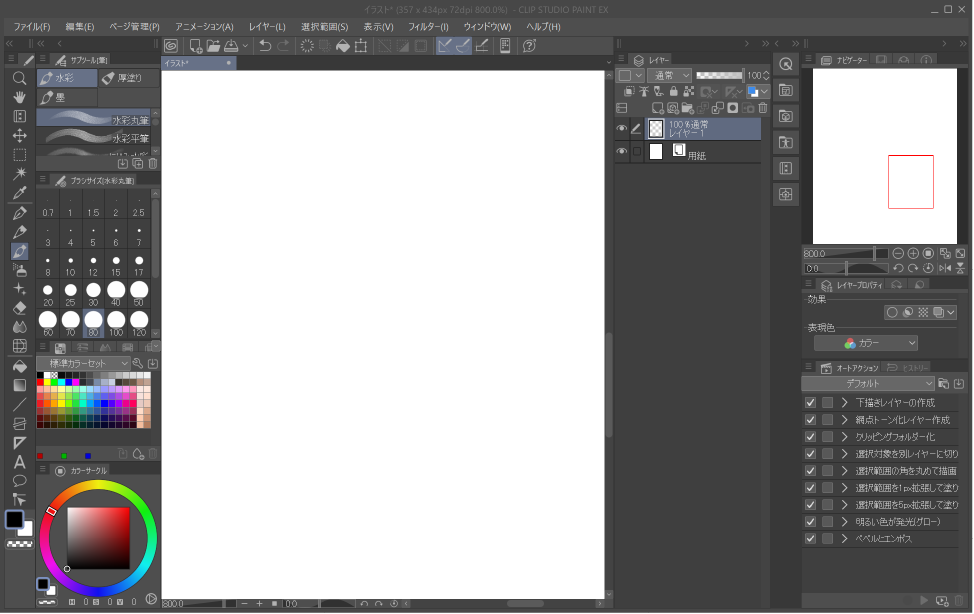Select the Hand tool
The height and width of the screenshot is (614, 974).
19,99
